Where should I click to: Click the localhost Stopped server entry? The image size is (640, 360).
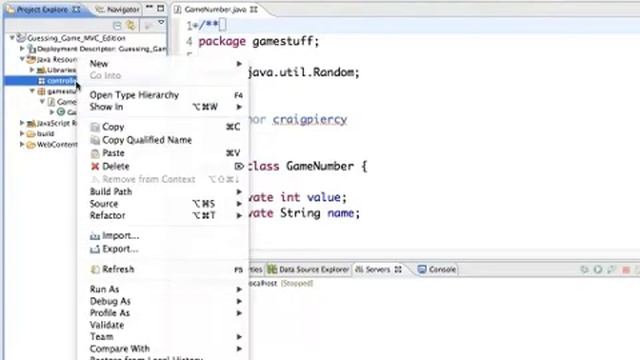(280, 283)
